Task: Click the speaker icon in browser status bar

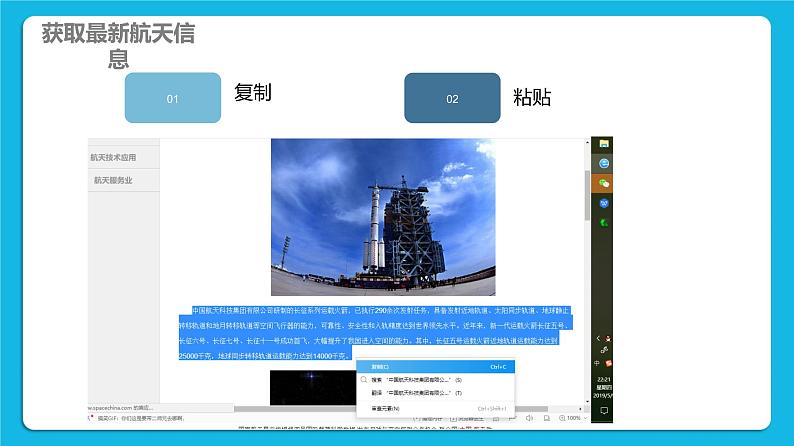Action: 529,418
